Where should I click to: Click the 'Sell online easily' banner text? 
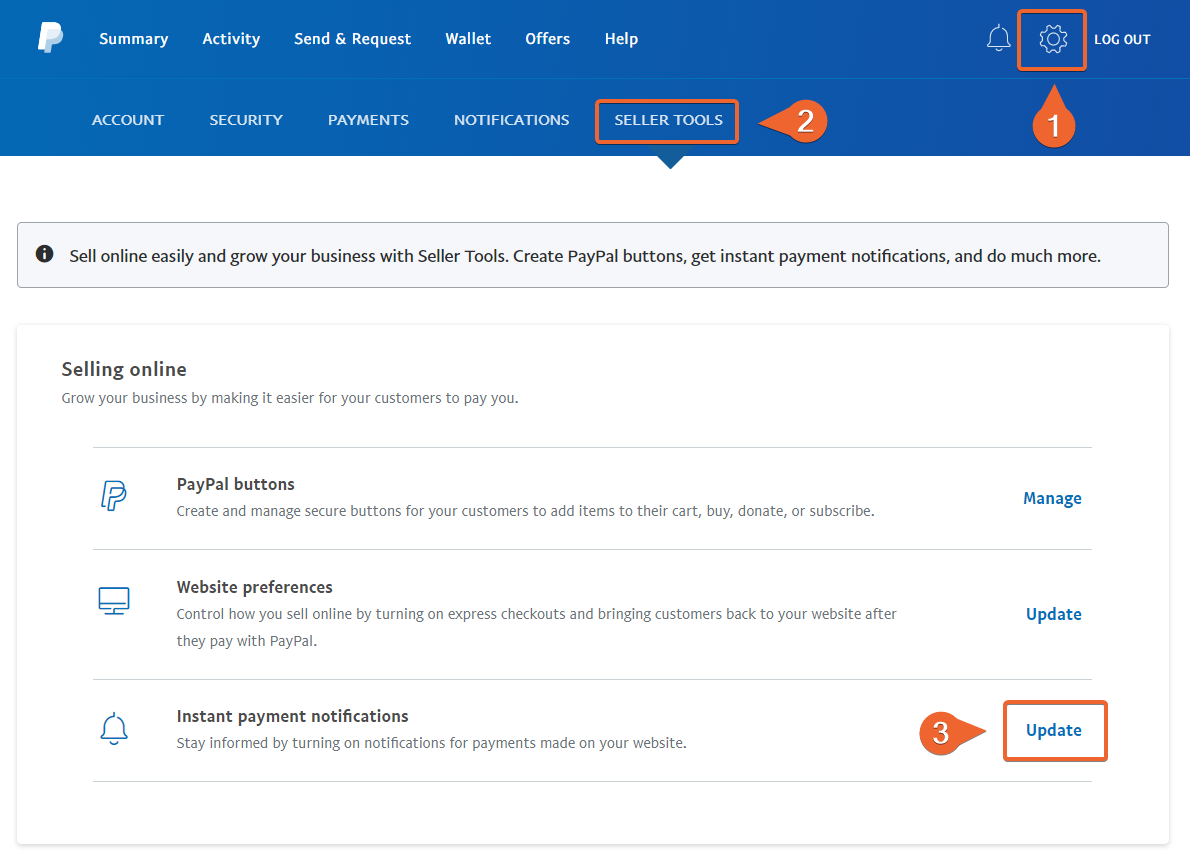tap(585, 256)
